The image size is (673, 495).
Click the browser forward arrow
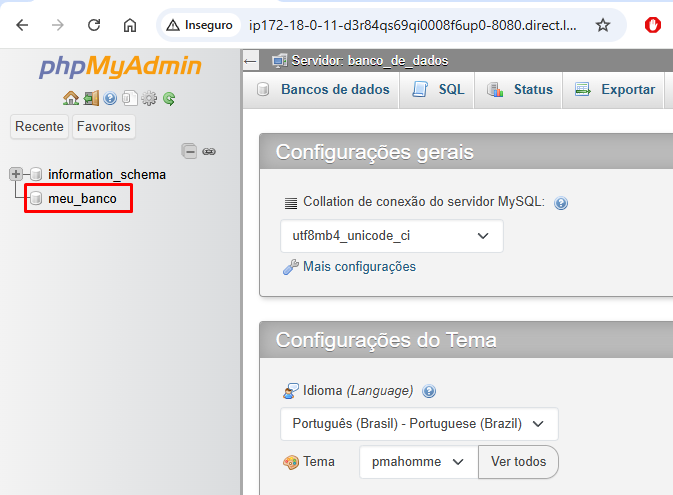58,25
